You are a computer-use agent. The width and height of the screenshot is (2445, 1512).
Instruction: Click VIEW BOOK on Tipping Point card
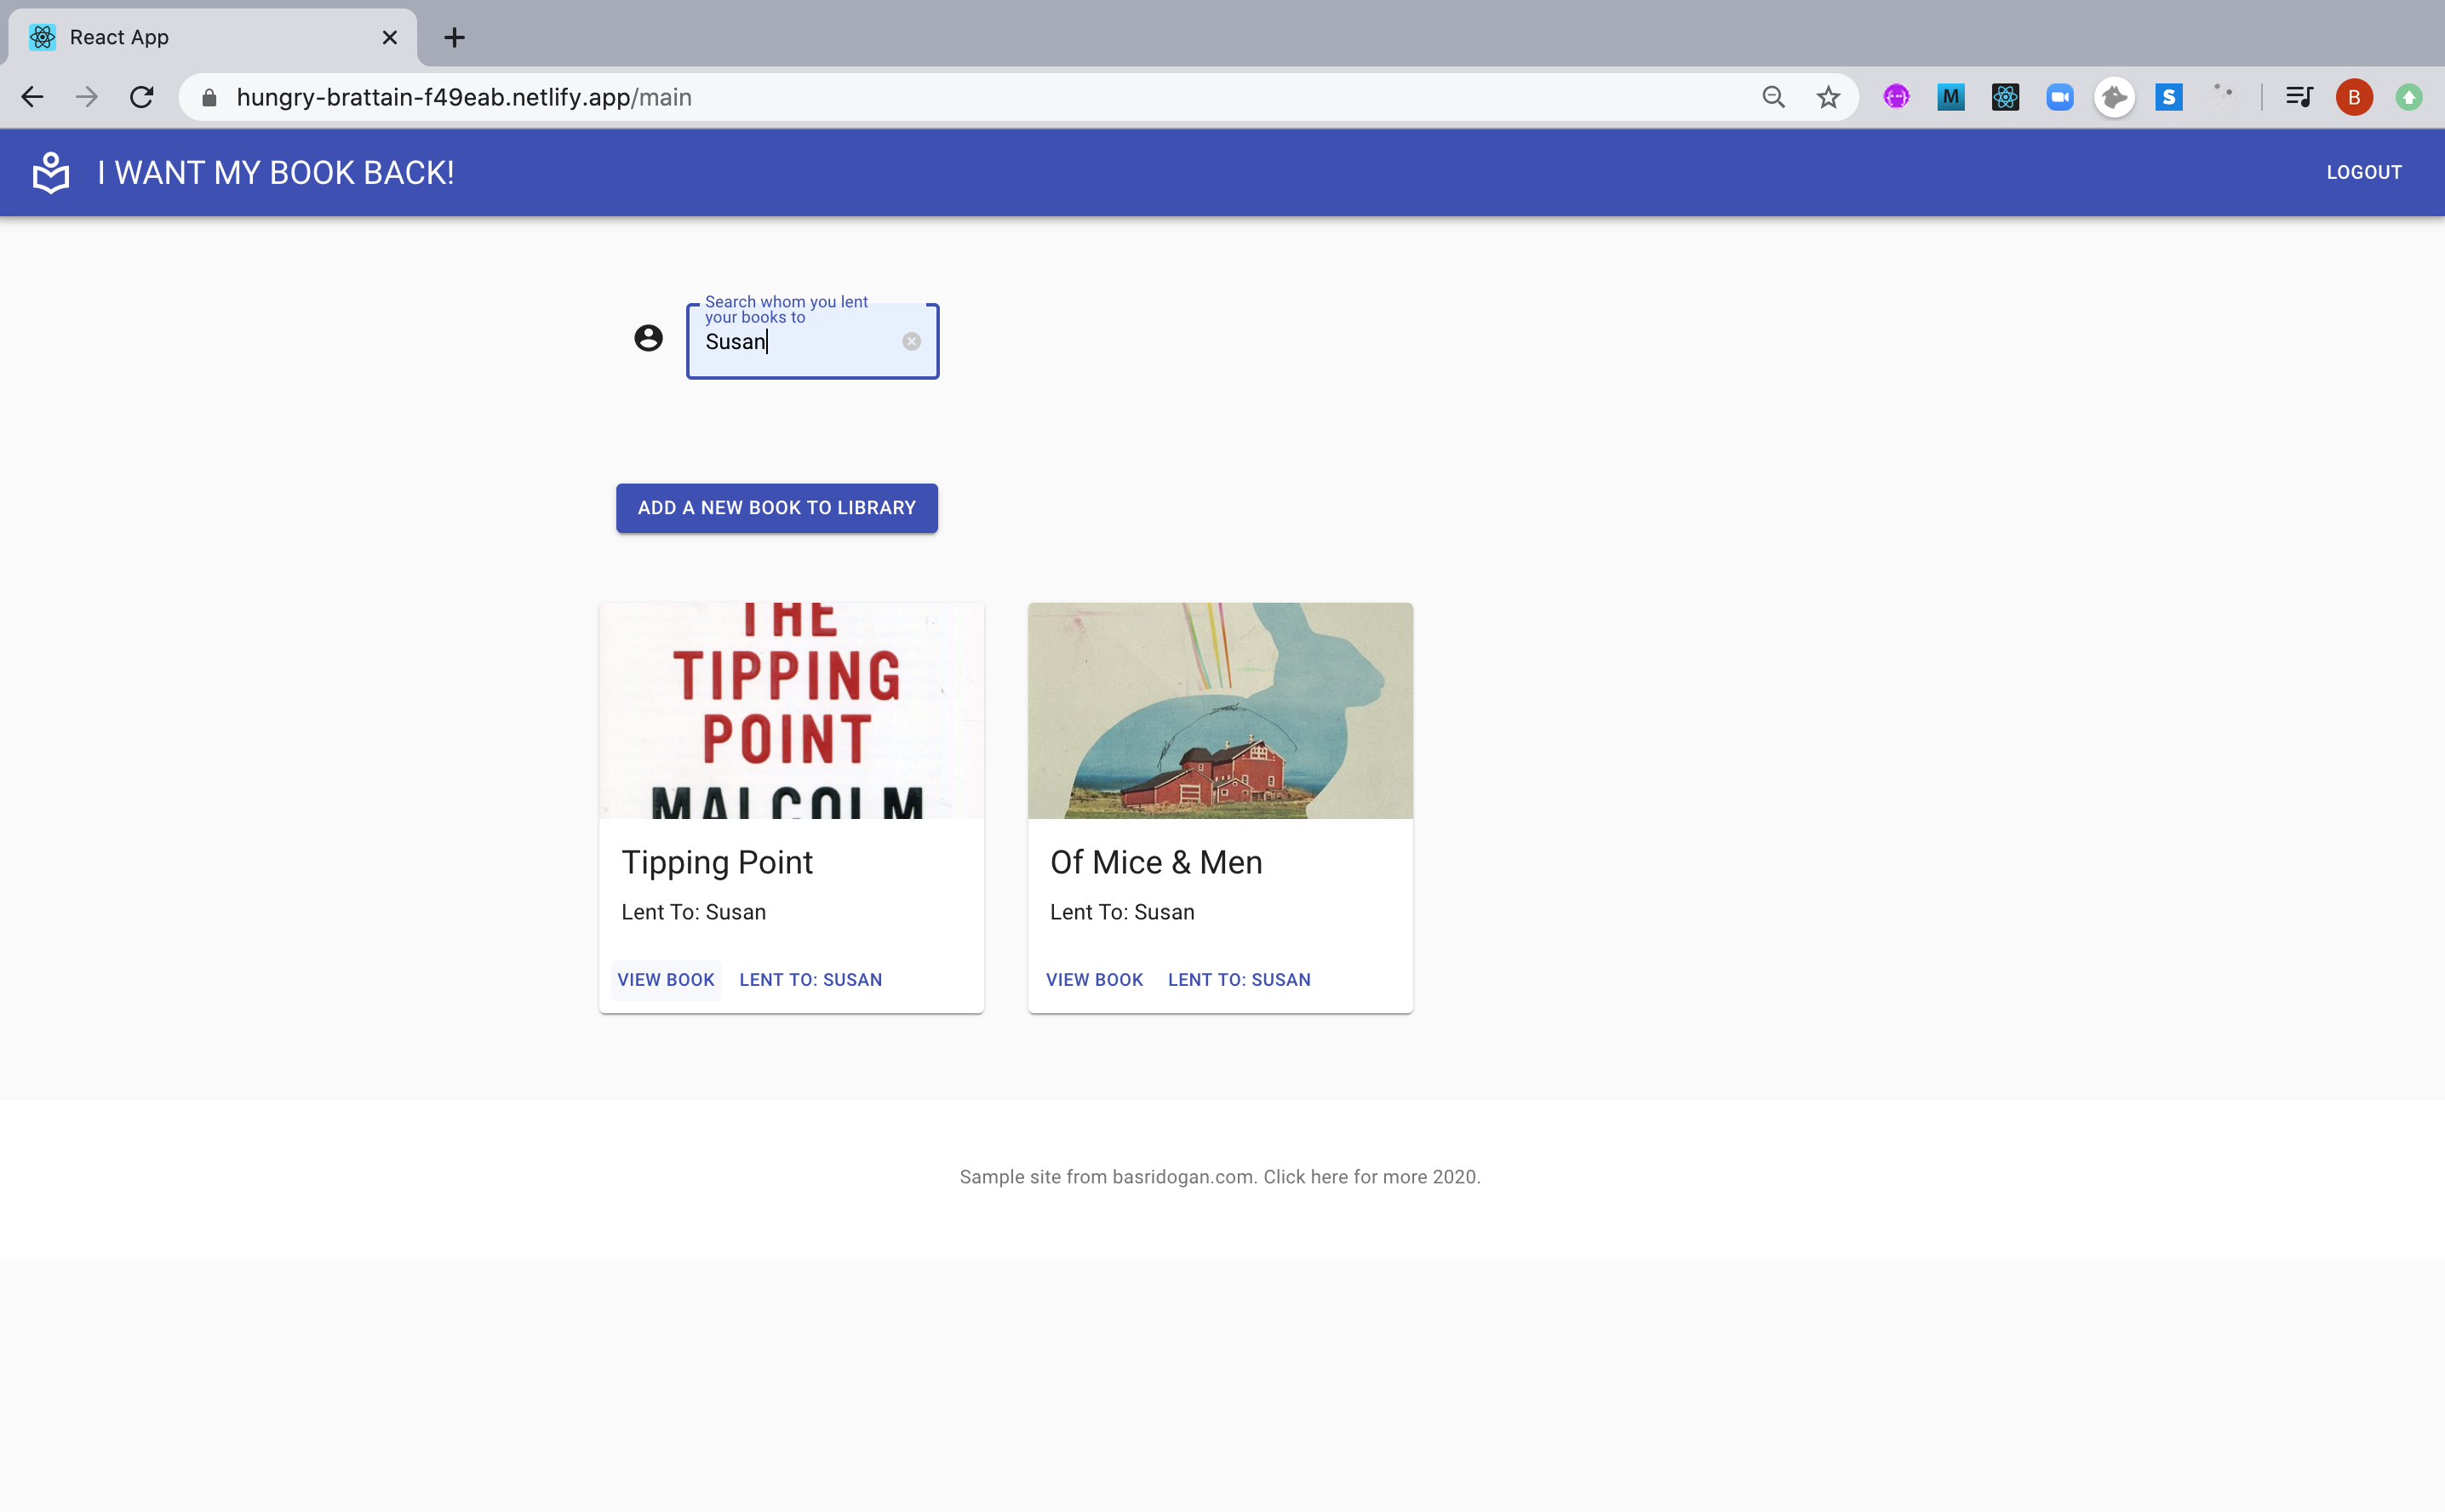pos(666,980)
